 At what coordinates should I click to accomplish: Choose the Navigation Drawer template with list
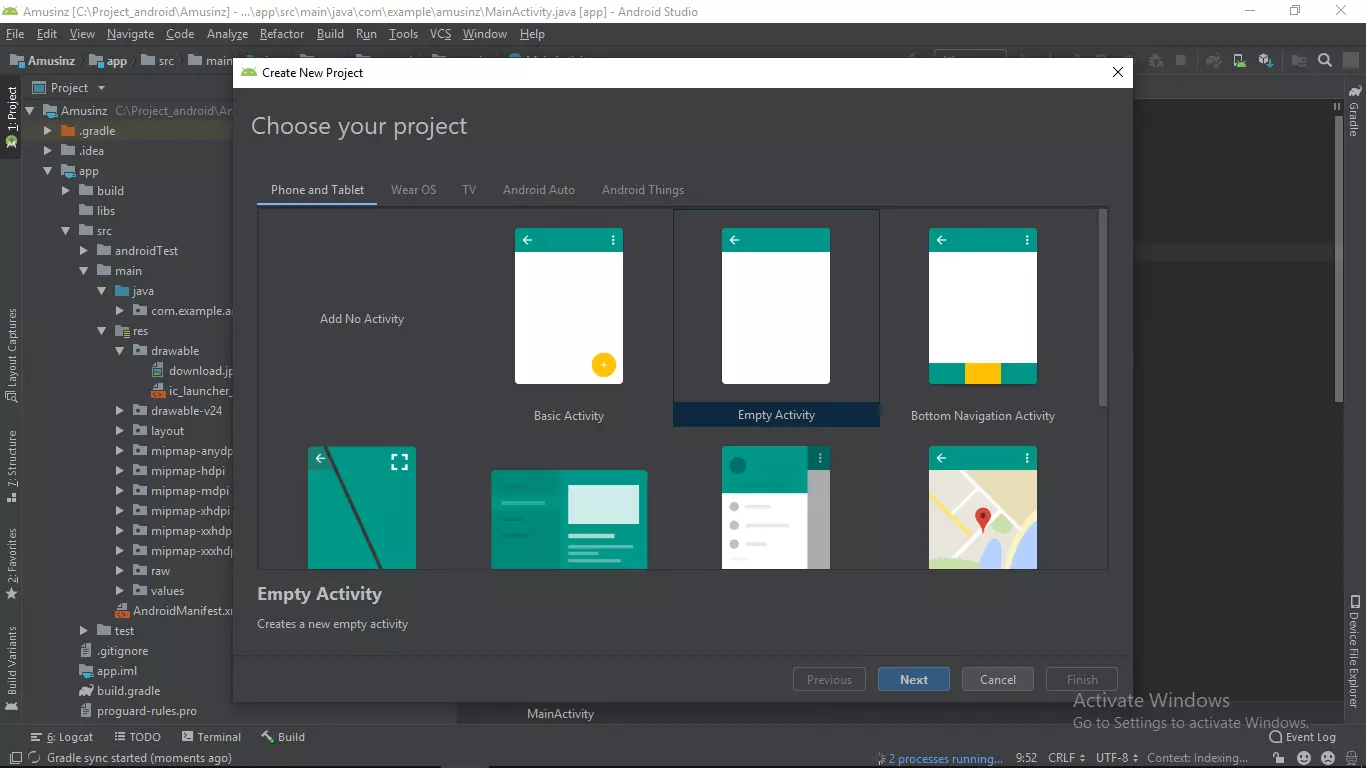[x=776, y=508]
